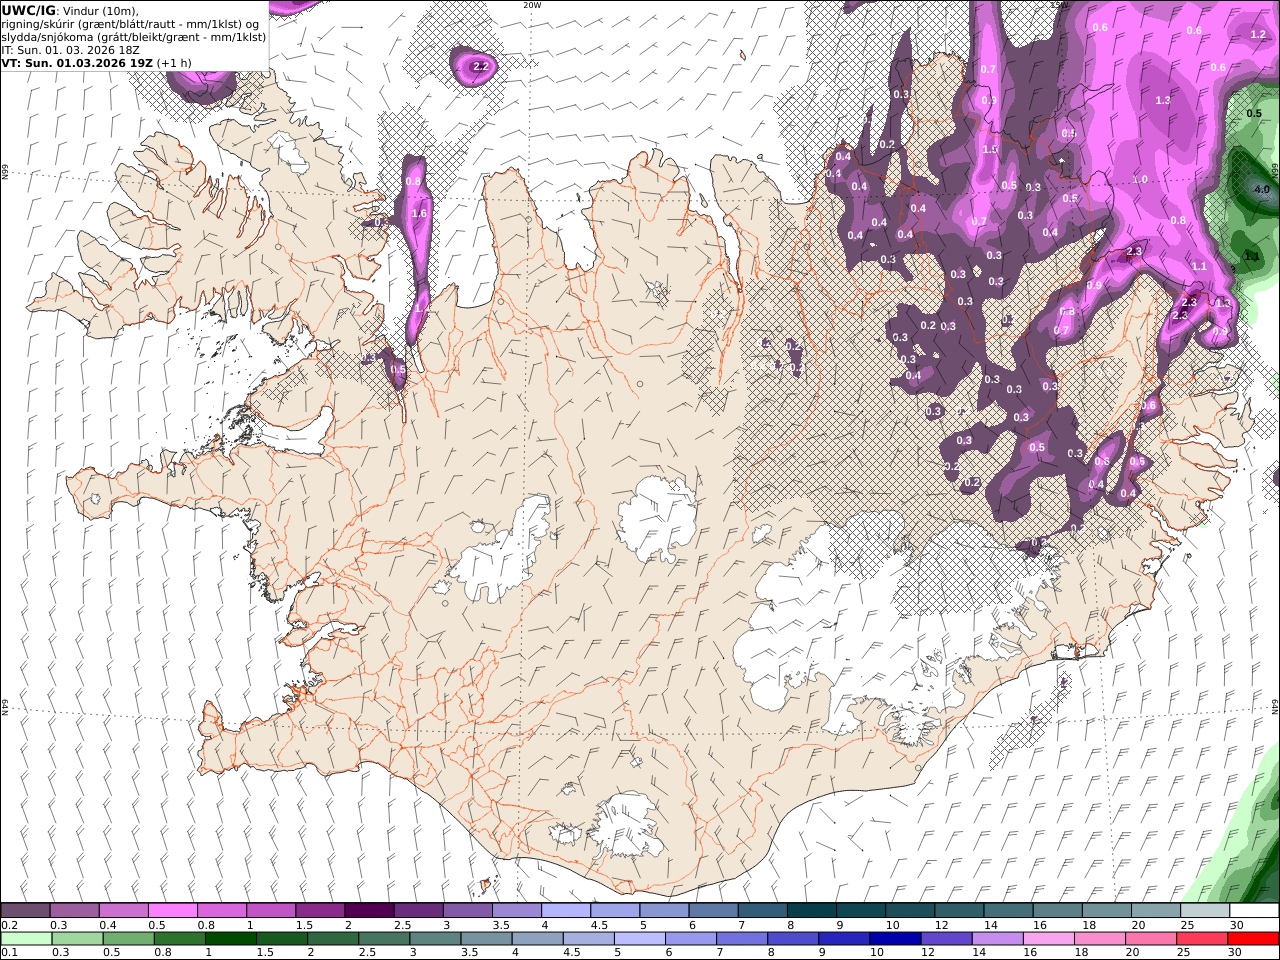
Task: Pick the bright red 30 swatch, lower legend row
Action: pos(1253,939)
